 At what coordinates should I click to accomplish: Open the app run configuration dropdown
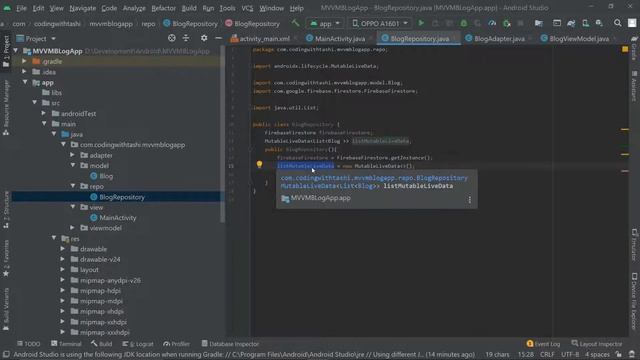coord(325,23)
